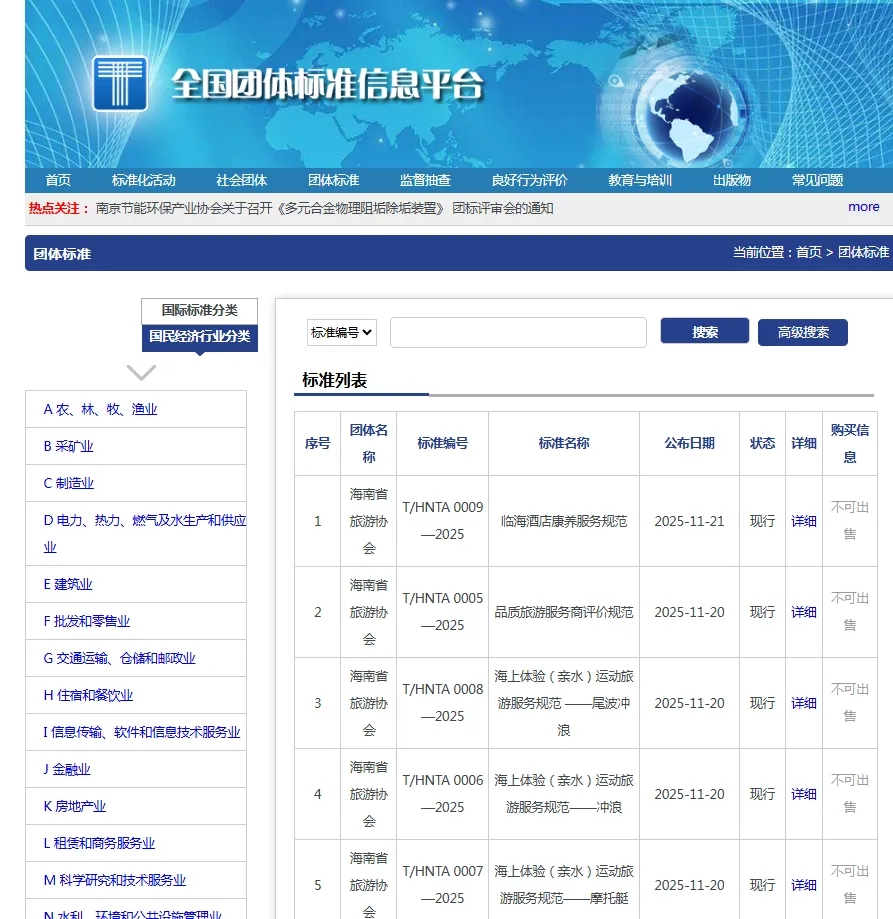Click the standard search text field

518,332
